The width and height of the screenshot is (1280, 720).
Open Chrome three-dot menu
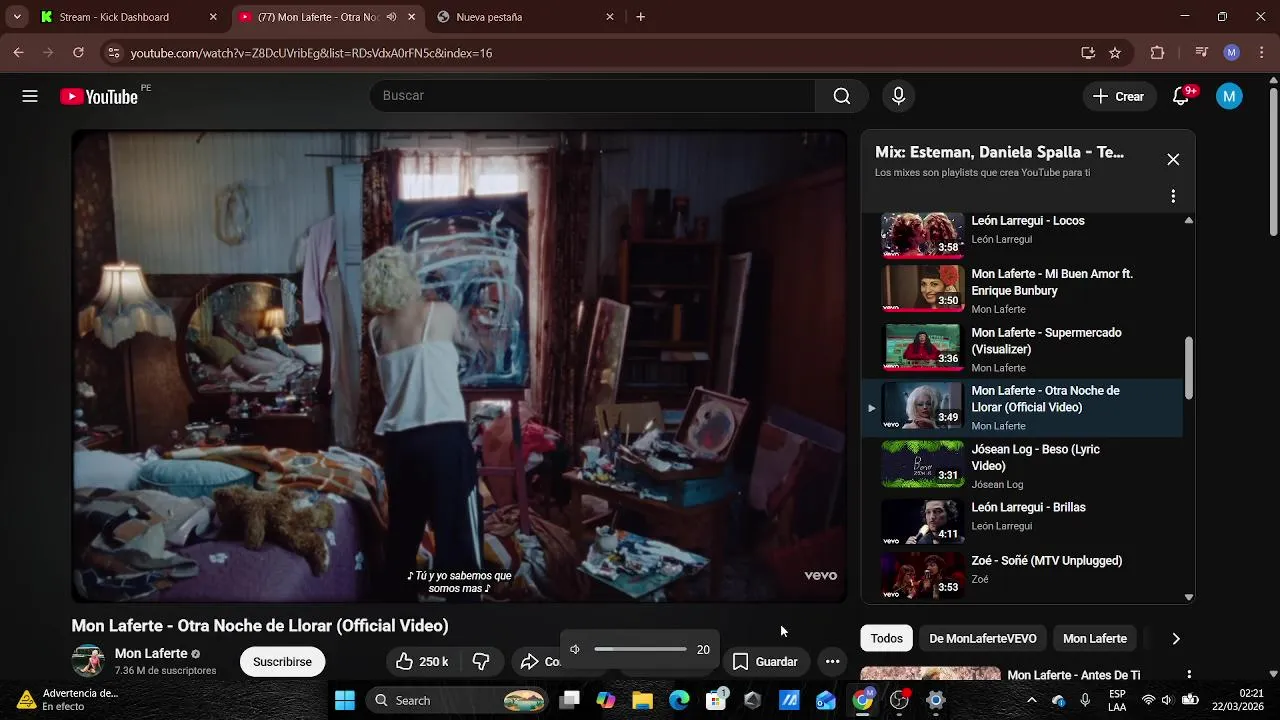point(1260,53)
